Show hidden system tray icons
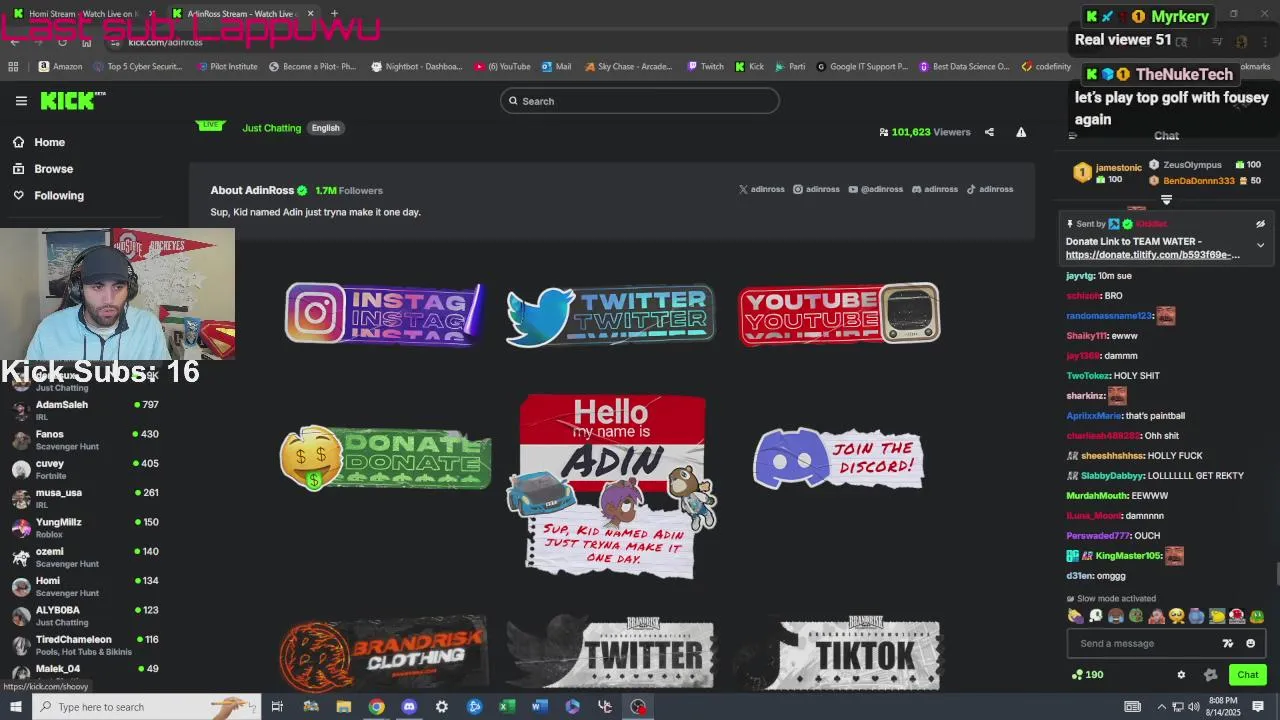The image size is (1280, 720). tap(1161, 707)
